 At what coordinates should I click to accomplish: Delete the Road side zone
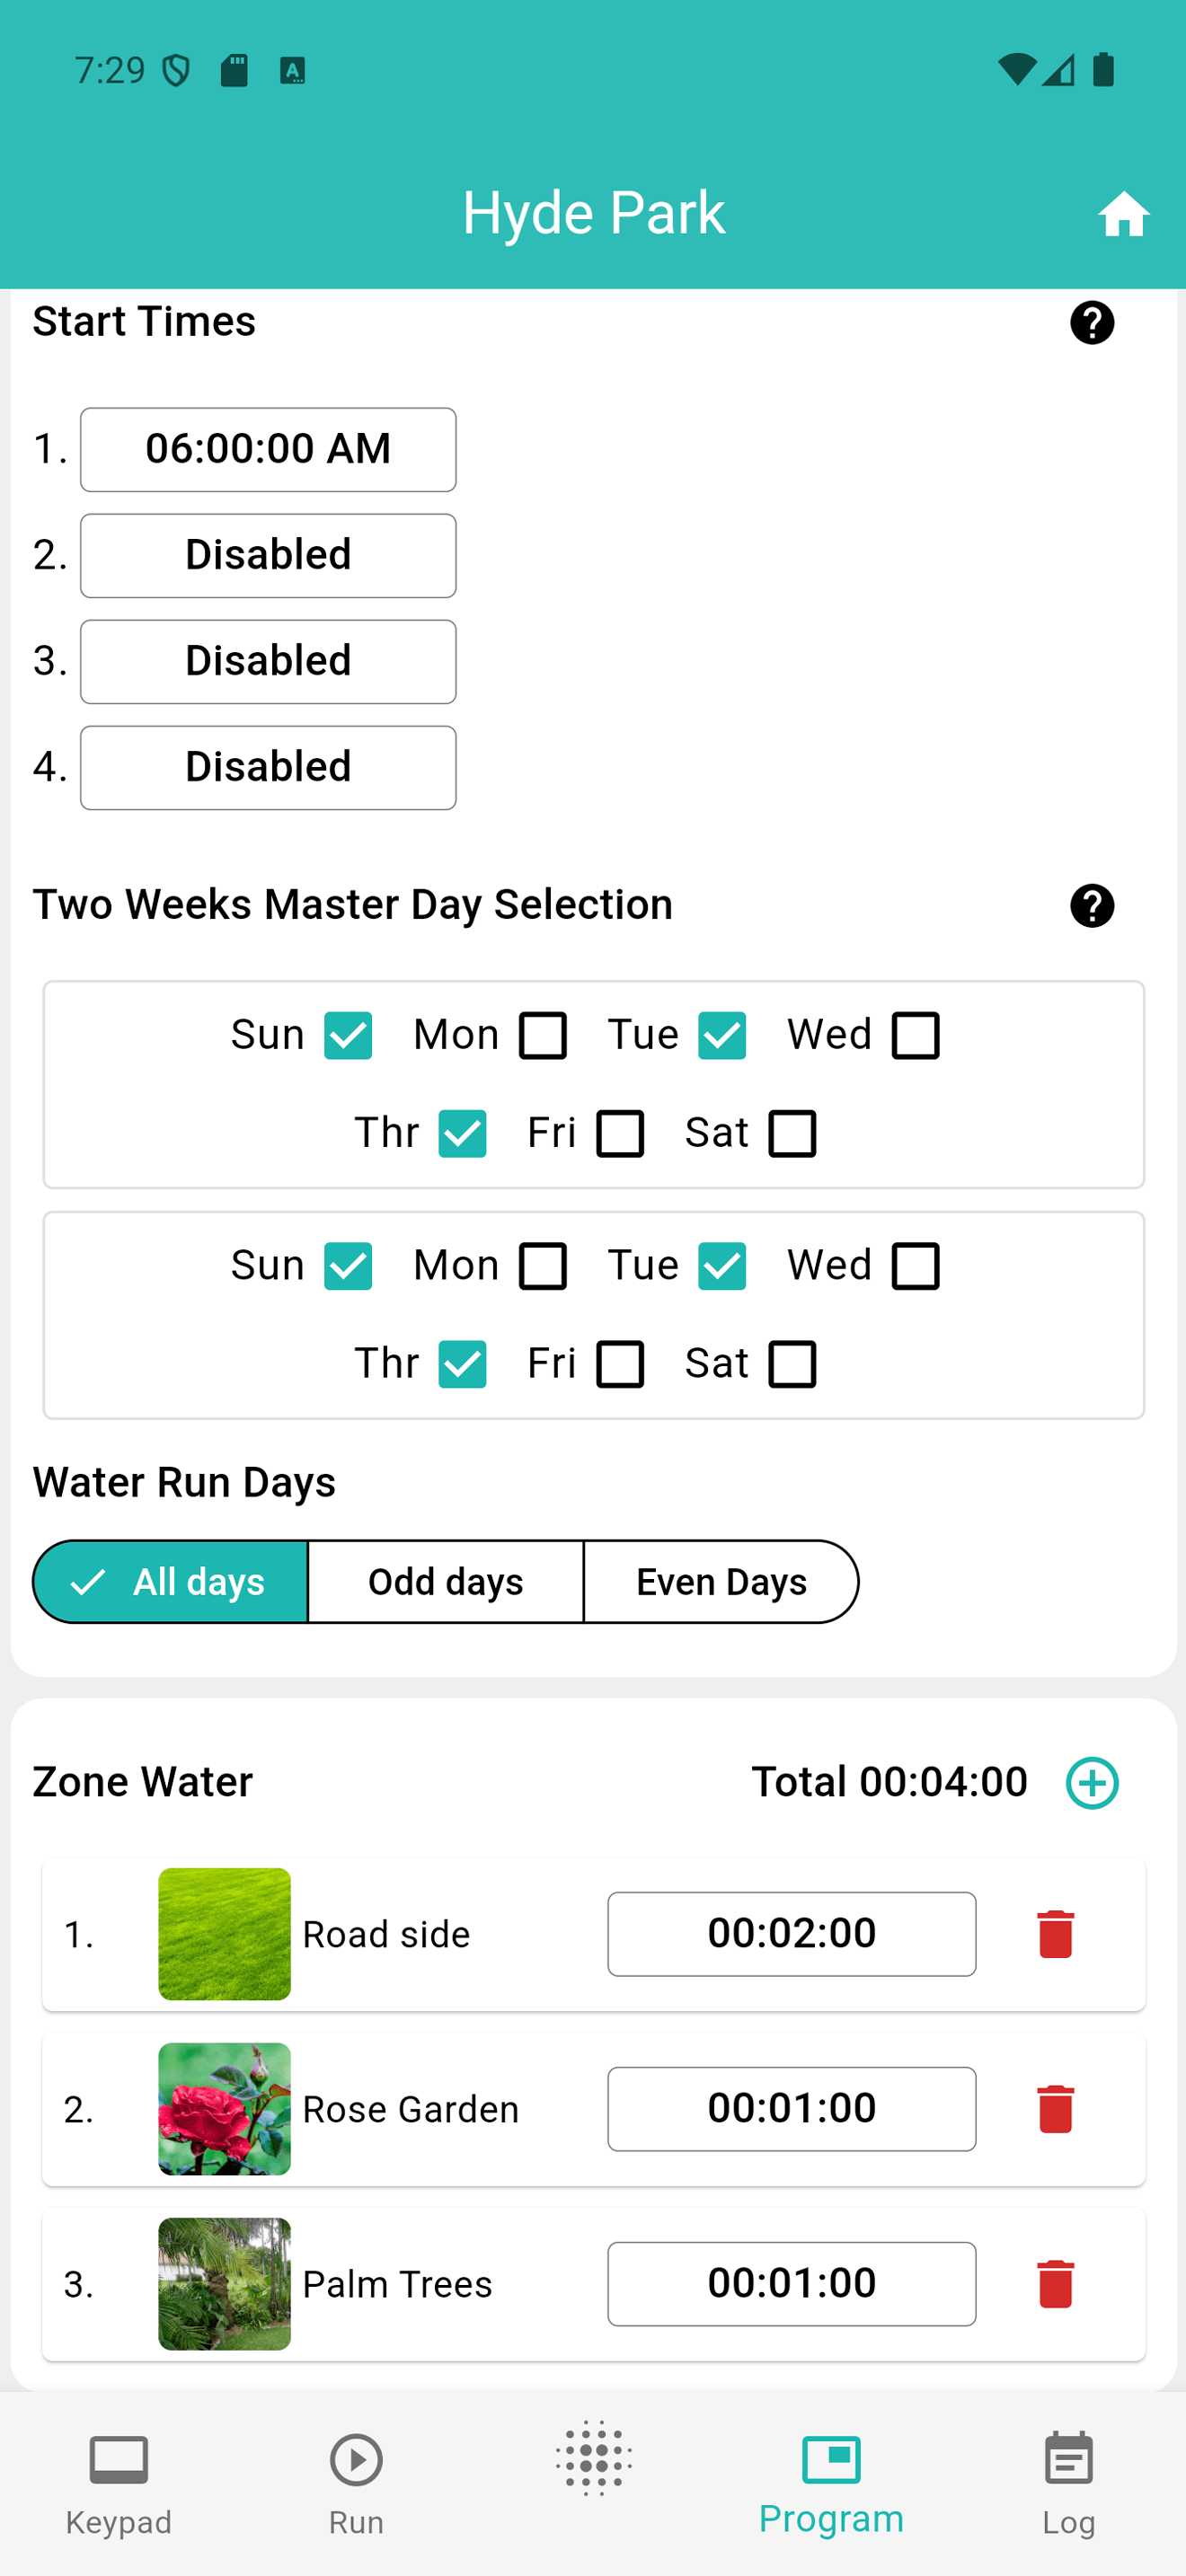(x=1055, y=1934)
